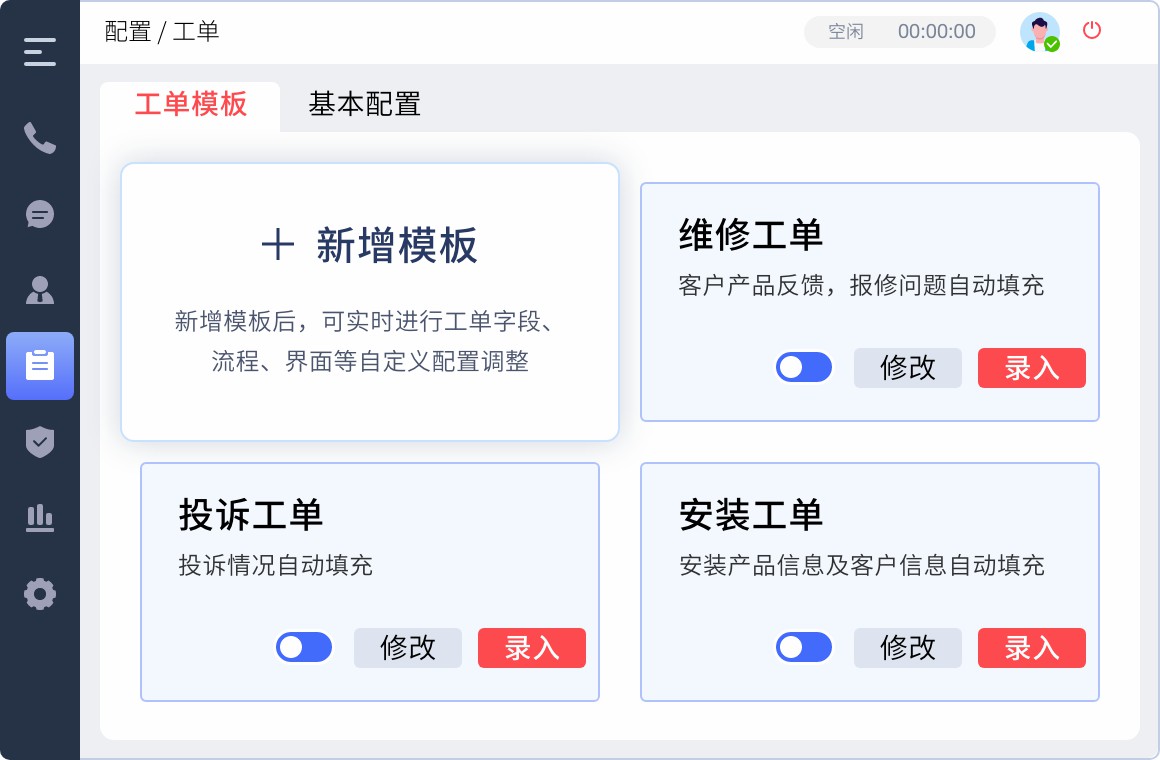Click the highlighted work order clipboard icon
Viewport: 1160px width, 760px height.
click(x=40, y=366)
